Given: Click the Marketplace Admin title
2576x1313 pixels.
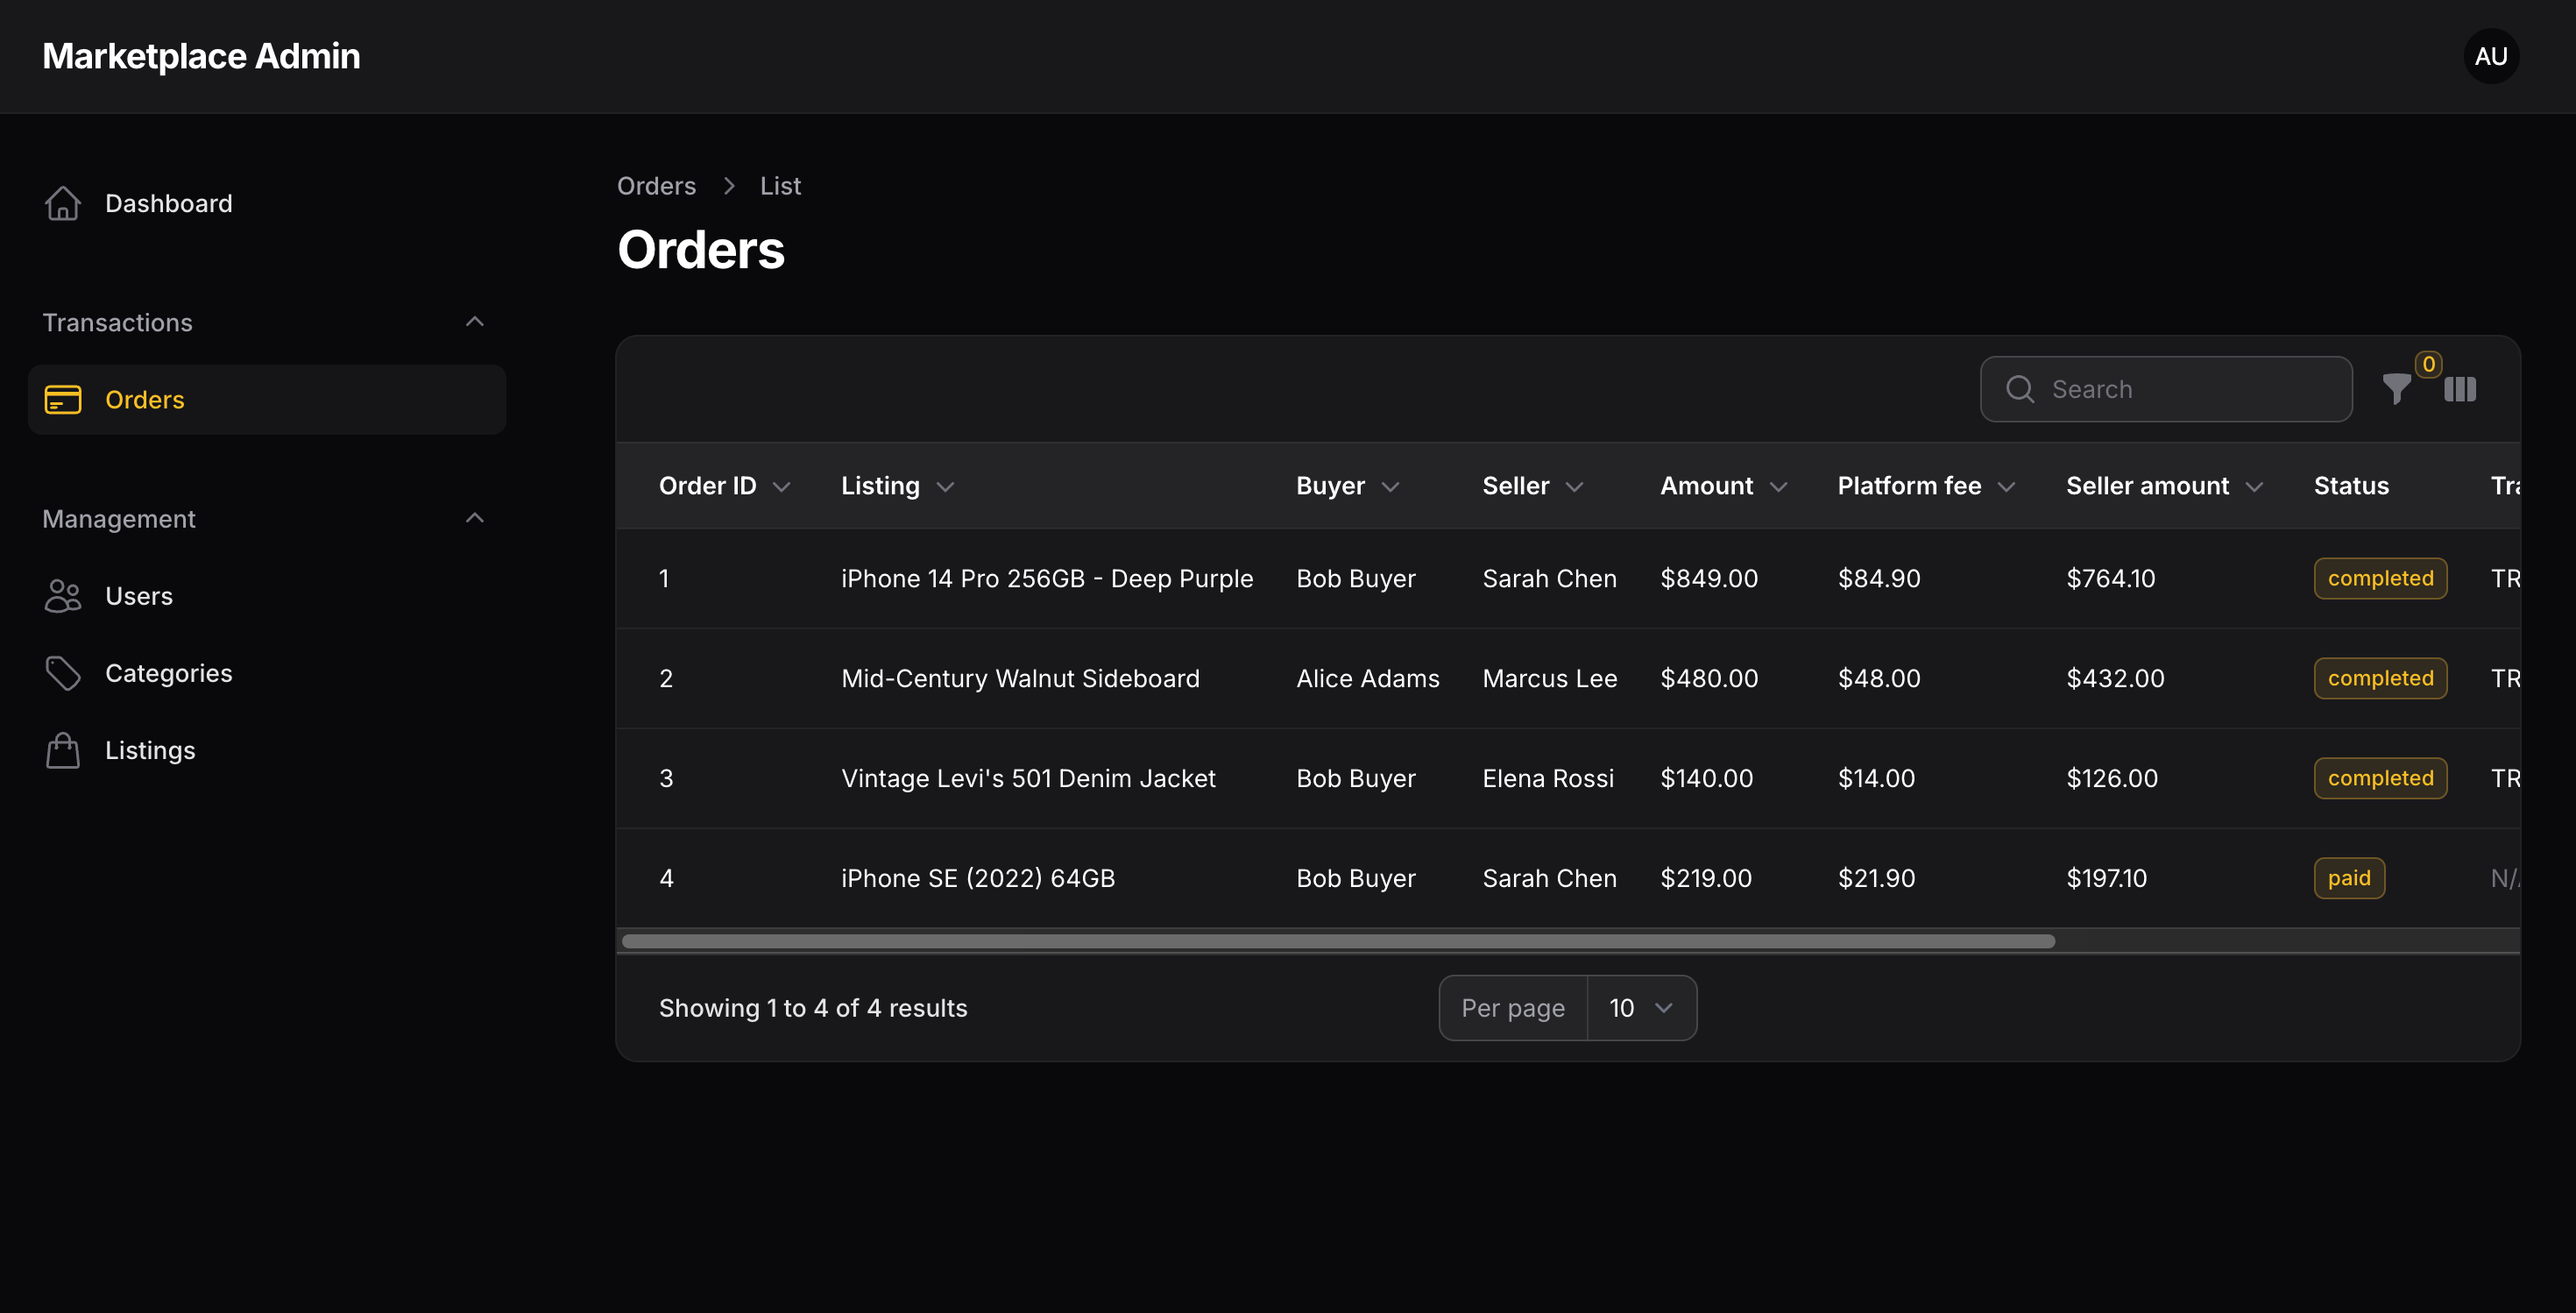Looking at the screenshot, I should coord(201,56).
